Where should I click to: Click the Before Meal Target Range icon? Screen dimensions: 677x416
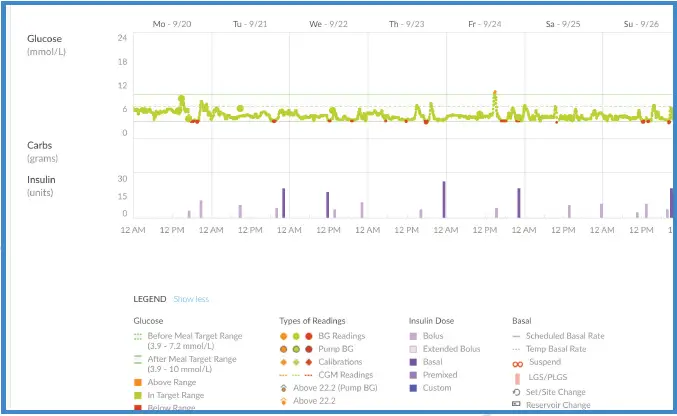[138, 336]
